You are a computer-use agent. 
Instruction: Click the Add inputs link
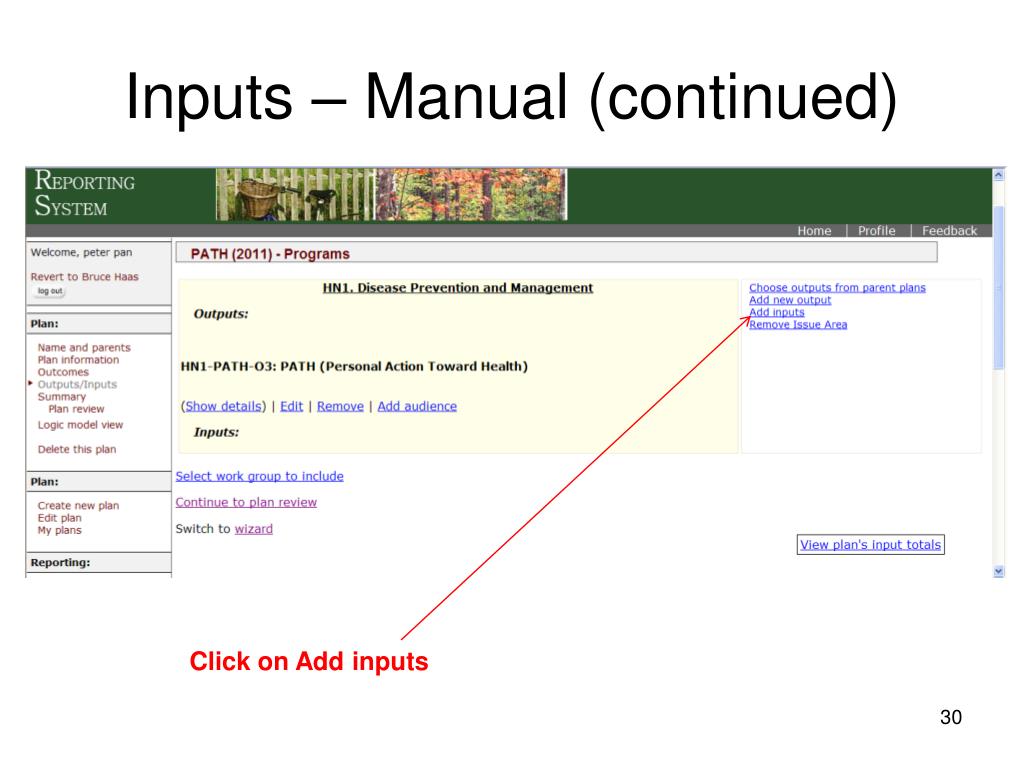coord(777,312)
